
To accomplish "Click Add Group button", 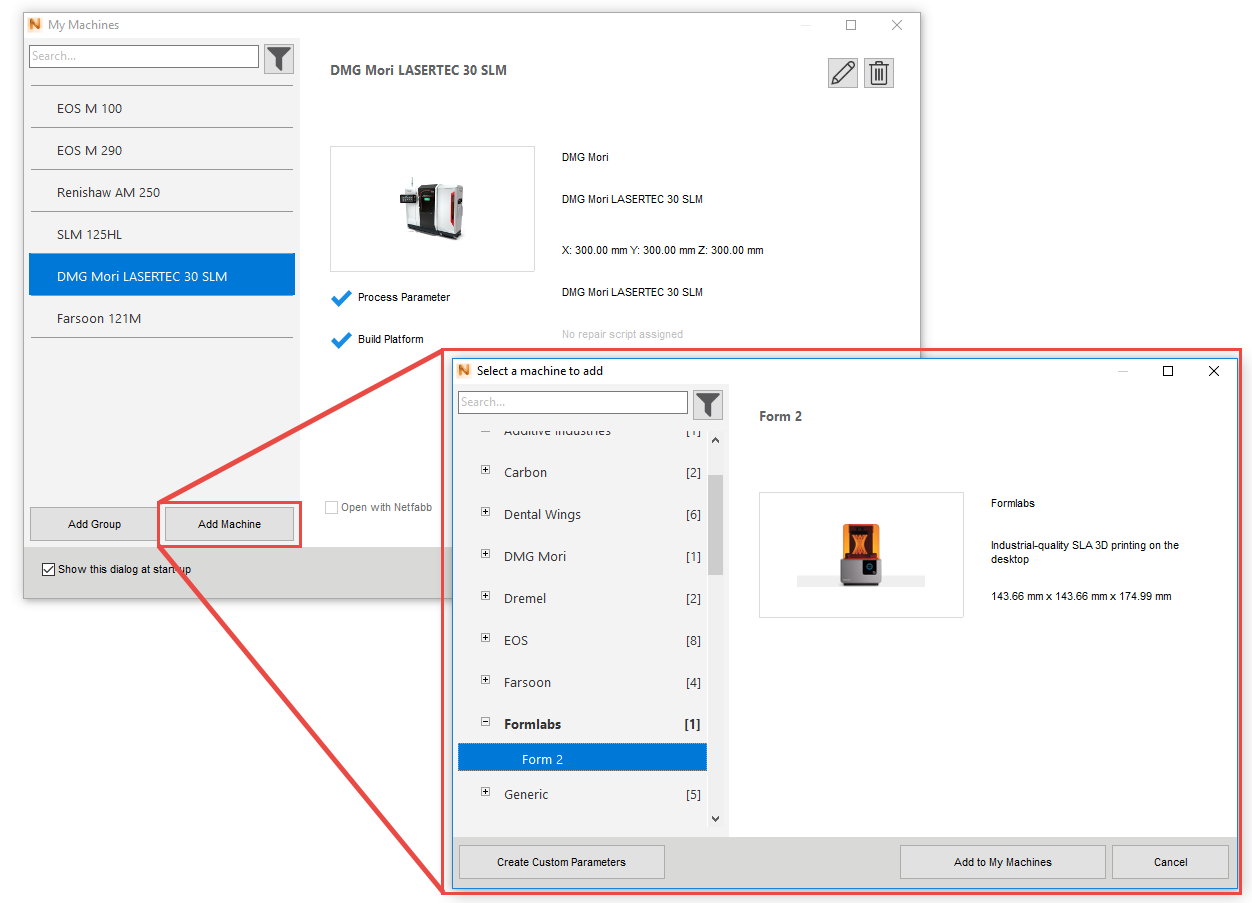I will 94,524.
